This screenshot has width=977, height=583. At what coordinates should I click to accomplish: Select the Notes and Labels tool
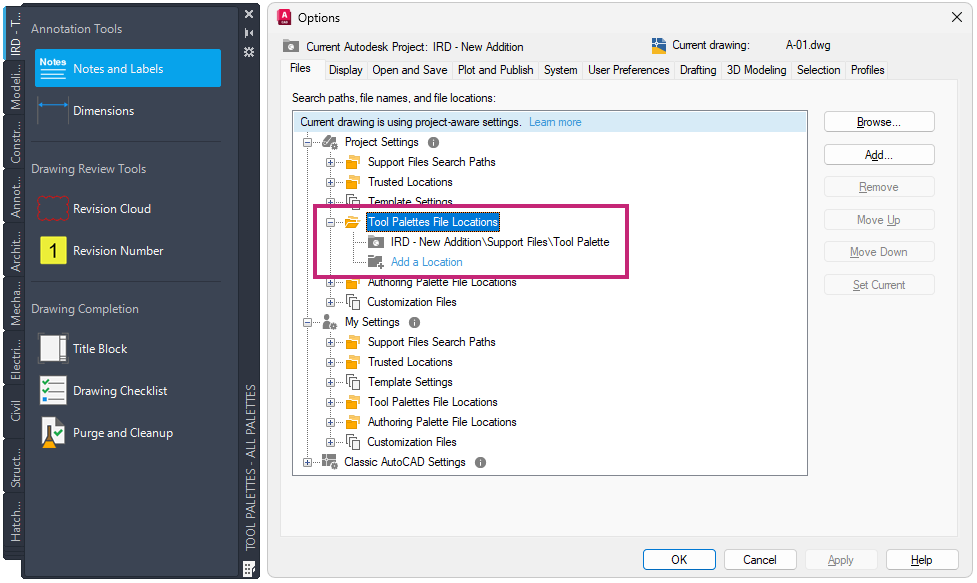coord(127,69)
